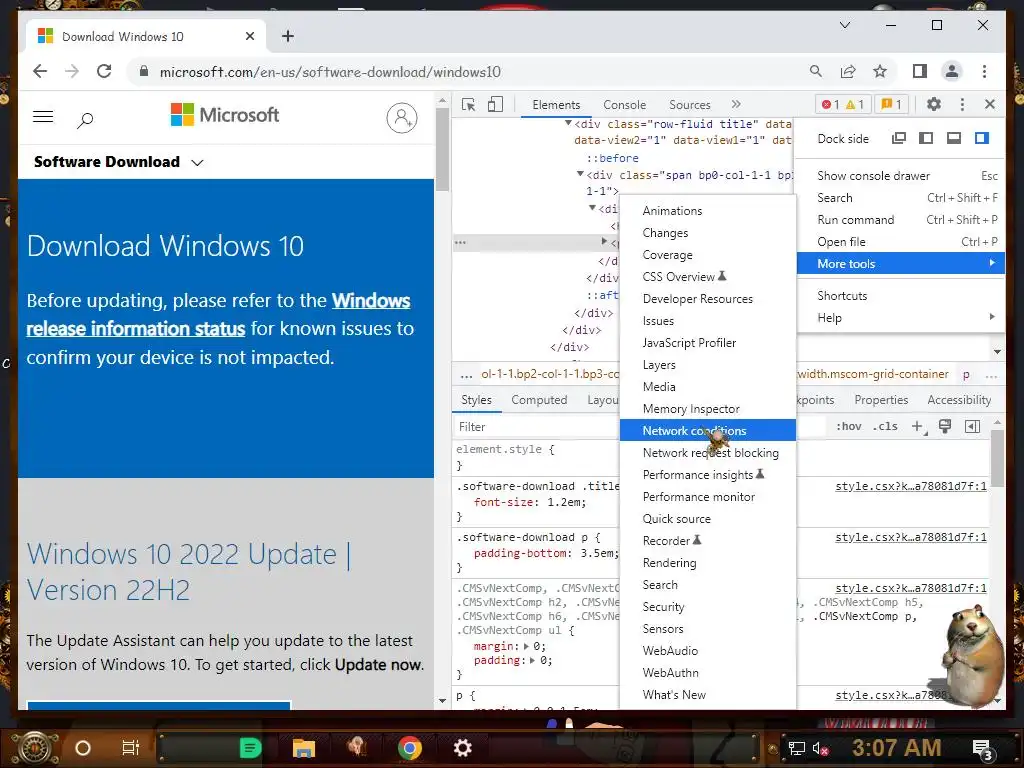Viewport: 1024px width, 768px height.
Task: Select Network conditions from More tools
Action: 707,430
